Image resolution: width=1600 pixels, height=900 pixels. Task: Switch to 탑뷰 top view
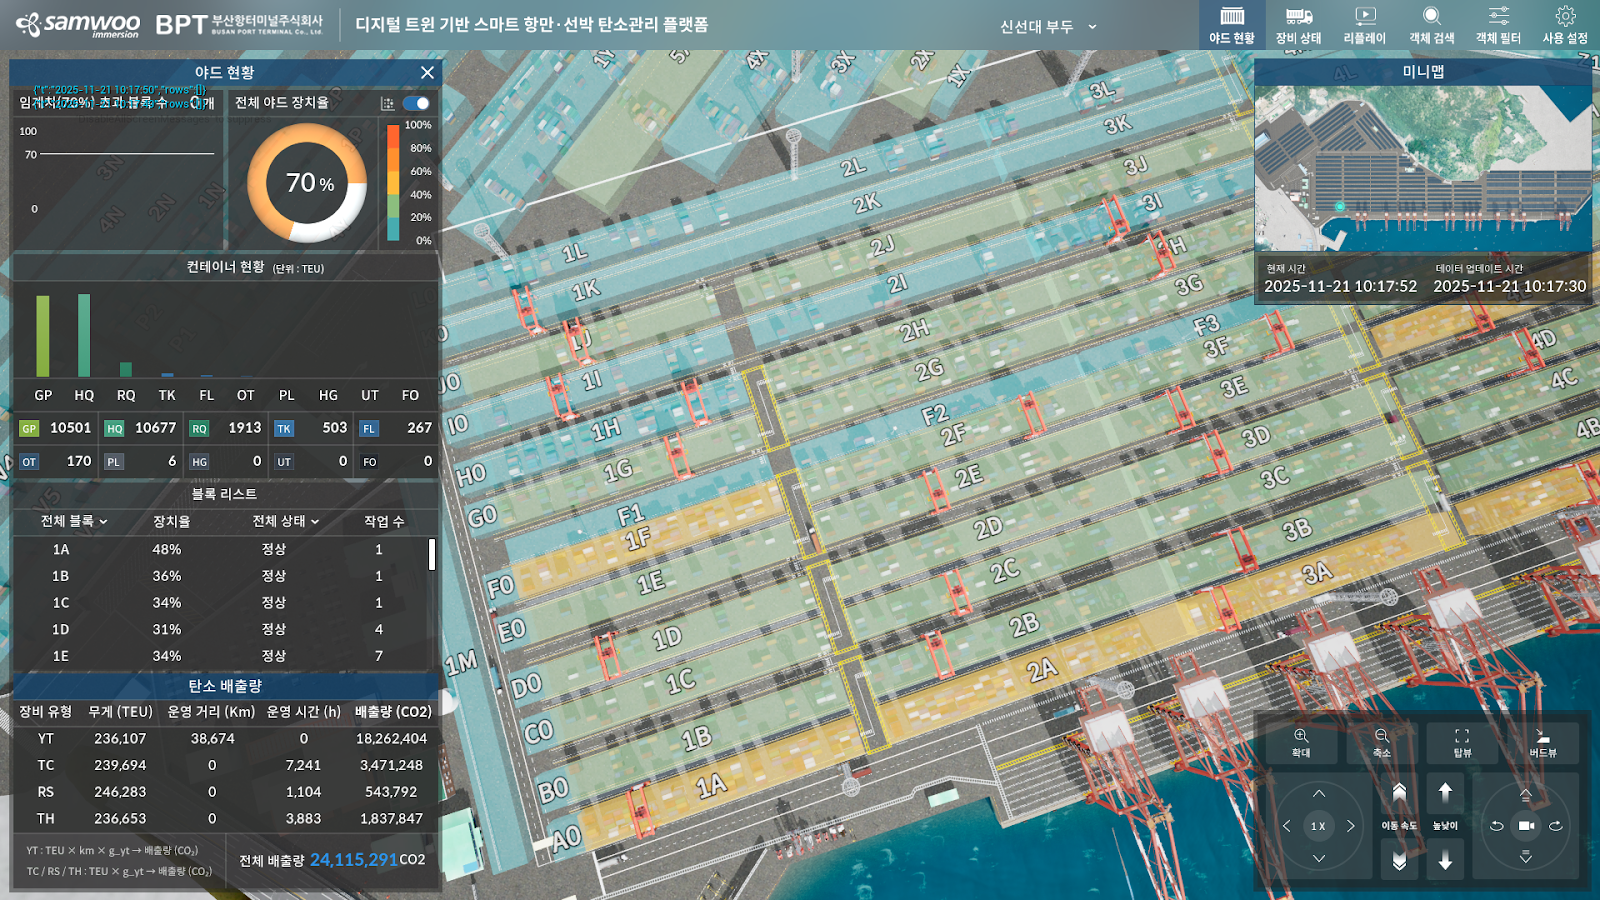coord(1462,742)
